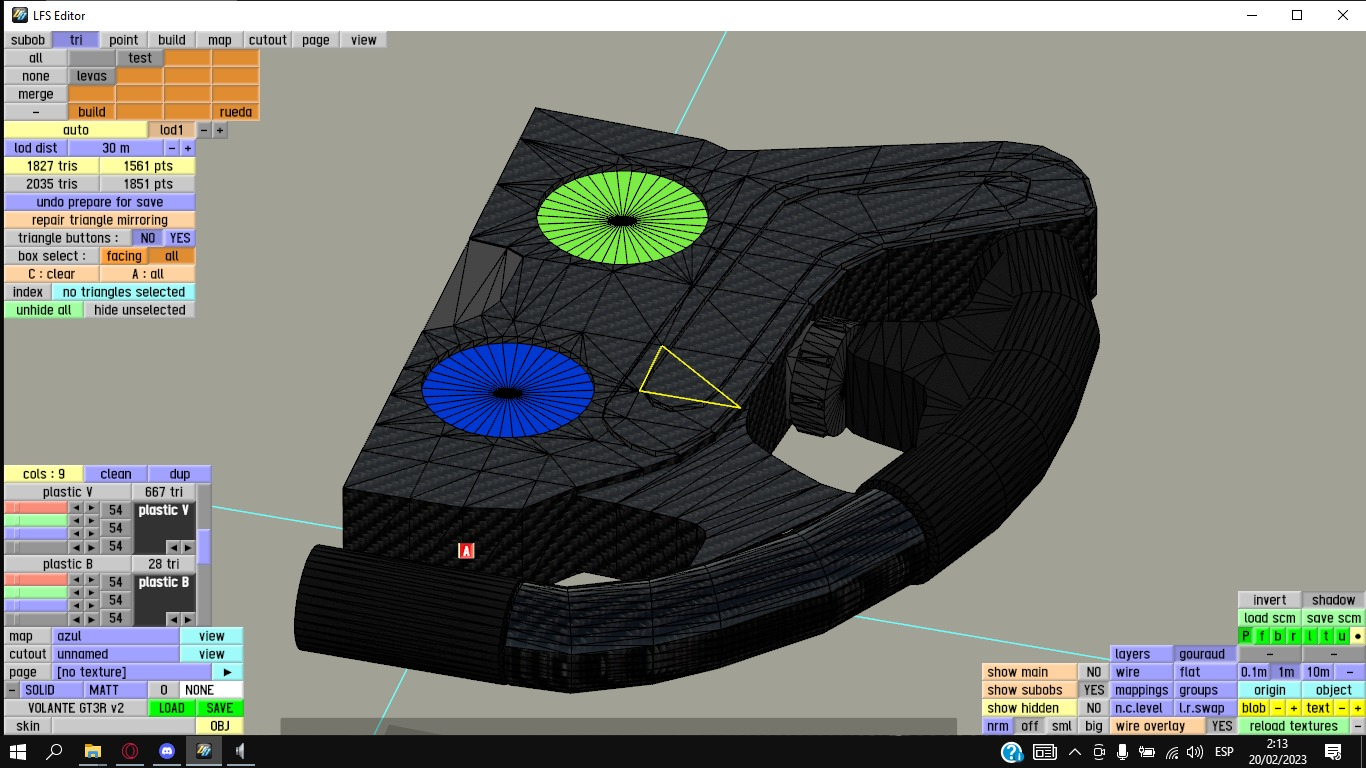Click the levas subobject slot

point(92,76)
